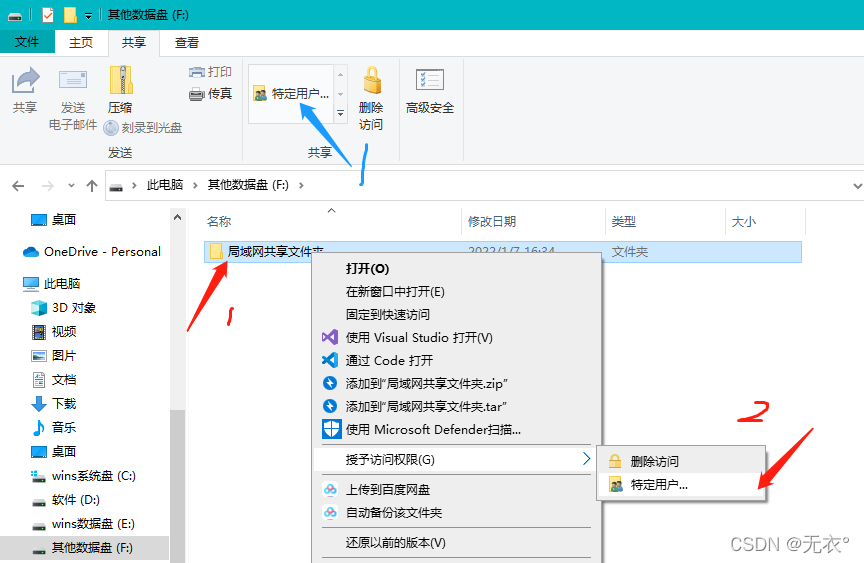Select 此电脑 in navigation pane
The image size is (864, 563).
(x=52, y=284)
